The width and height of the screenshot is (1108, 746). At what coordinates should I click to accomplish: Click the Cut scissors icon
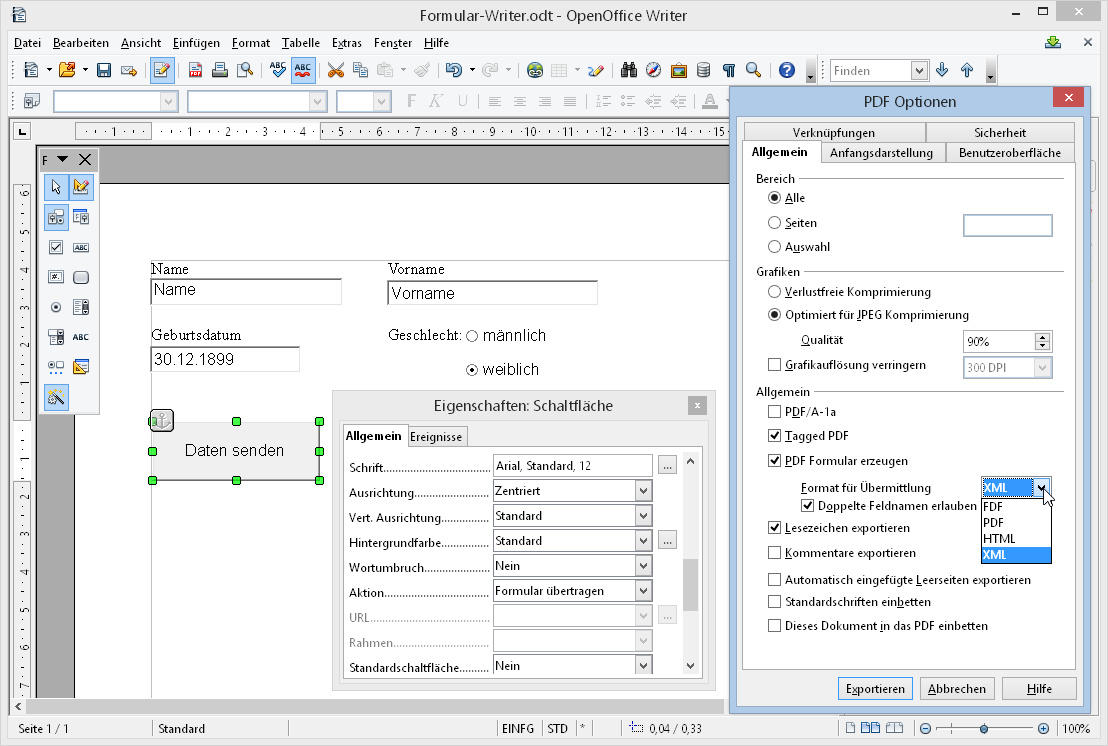click(x=335, y=70)
